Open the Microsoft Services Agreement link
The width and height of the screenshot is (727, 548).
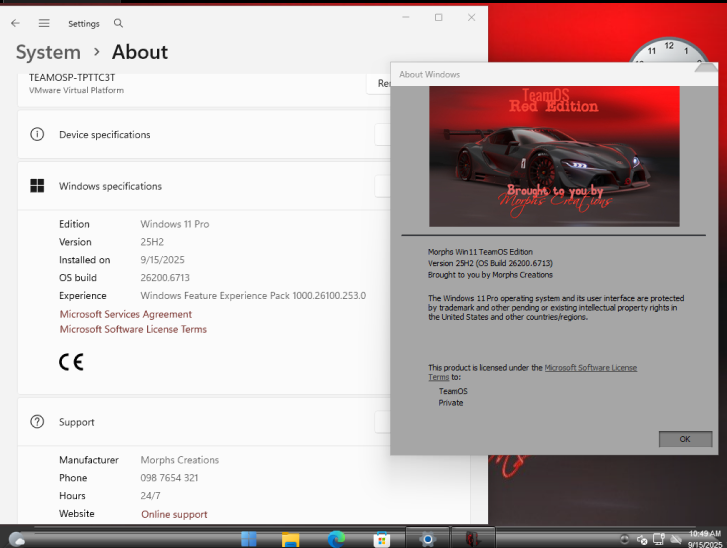[x=126, y=314]
